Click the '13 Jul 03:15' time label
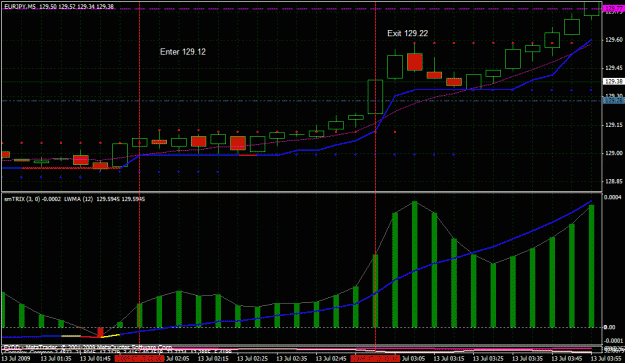The width and height of the screenshot is (625, 363). coord(449,359)
